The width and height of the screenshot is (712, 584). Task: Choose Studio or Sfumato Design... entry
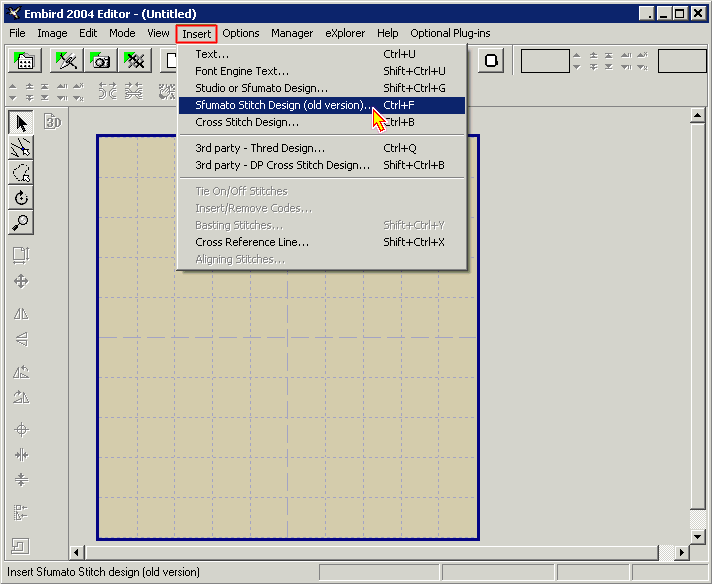(322, 88)
